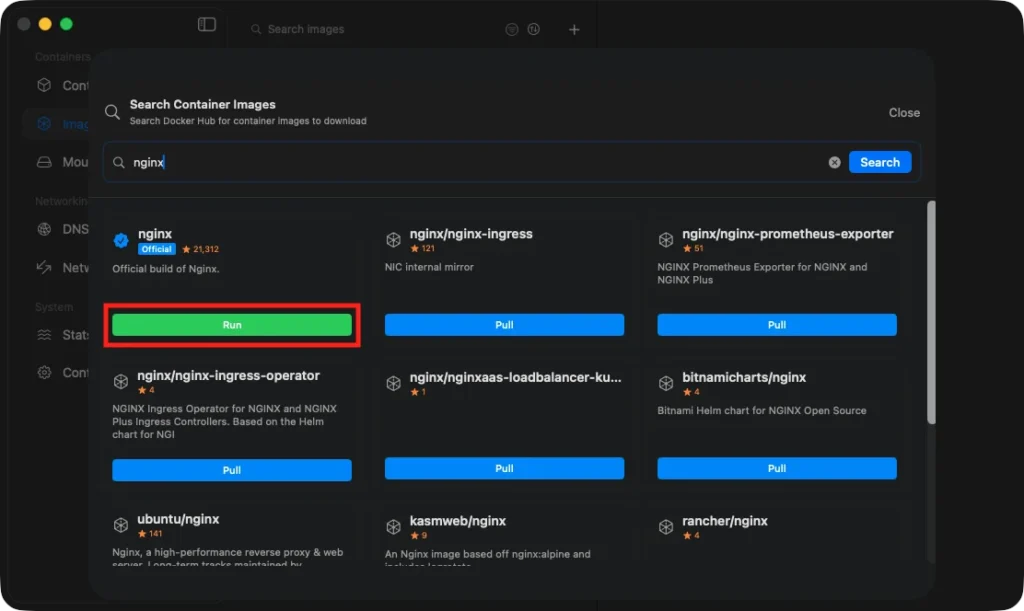Viewport: 1024px width, 611px height.
Task: Click the nginx/nginx-prometheus-exporter cube icon
Action: click(x=665, y=240)
